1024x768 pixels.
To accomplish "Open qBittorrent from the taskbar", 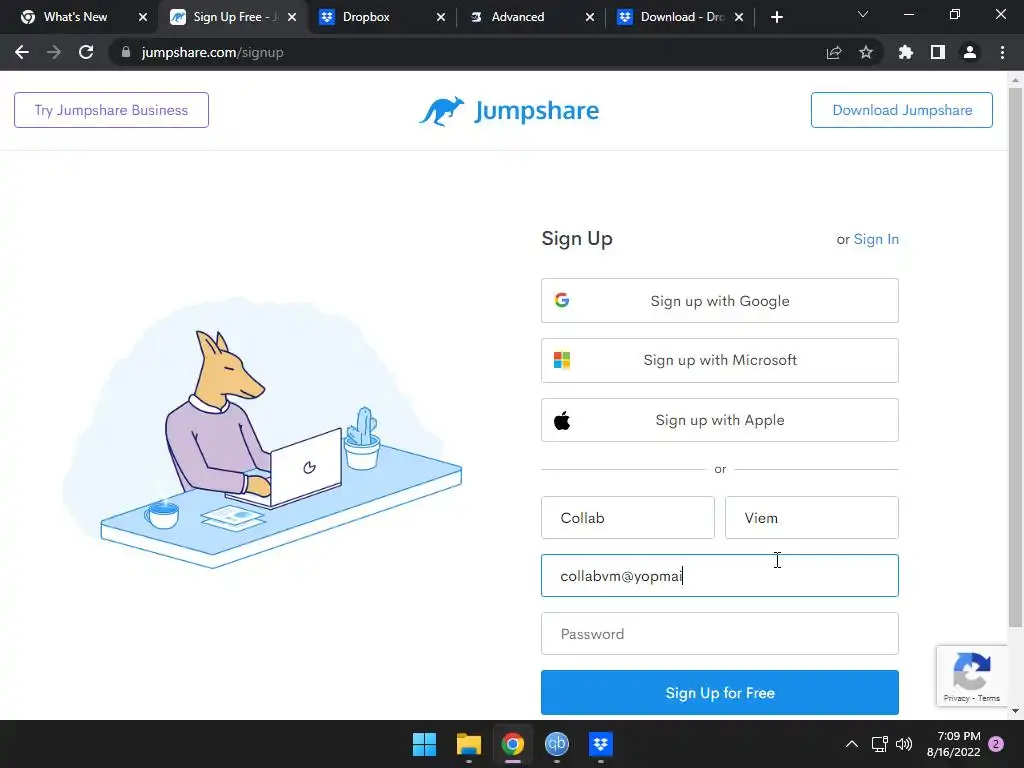I will pos(556,744).
